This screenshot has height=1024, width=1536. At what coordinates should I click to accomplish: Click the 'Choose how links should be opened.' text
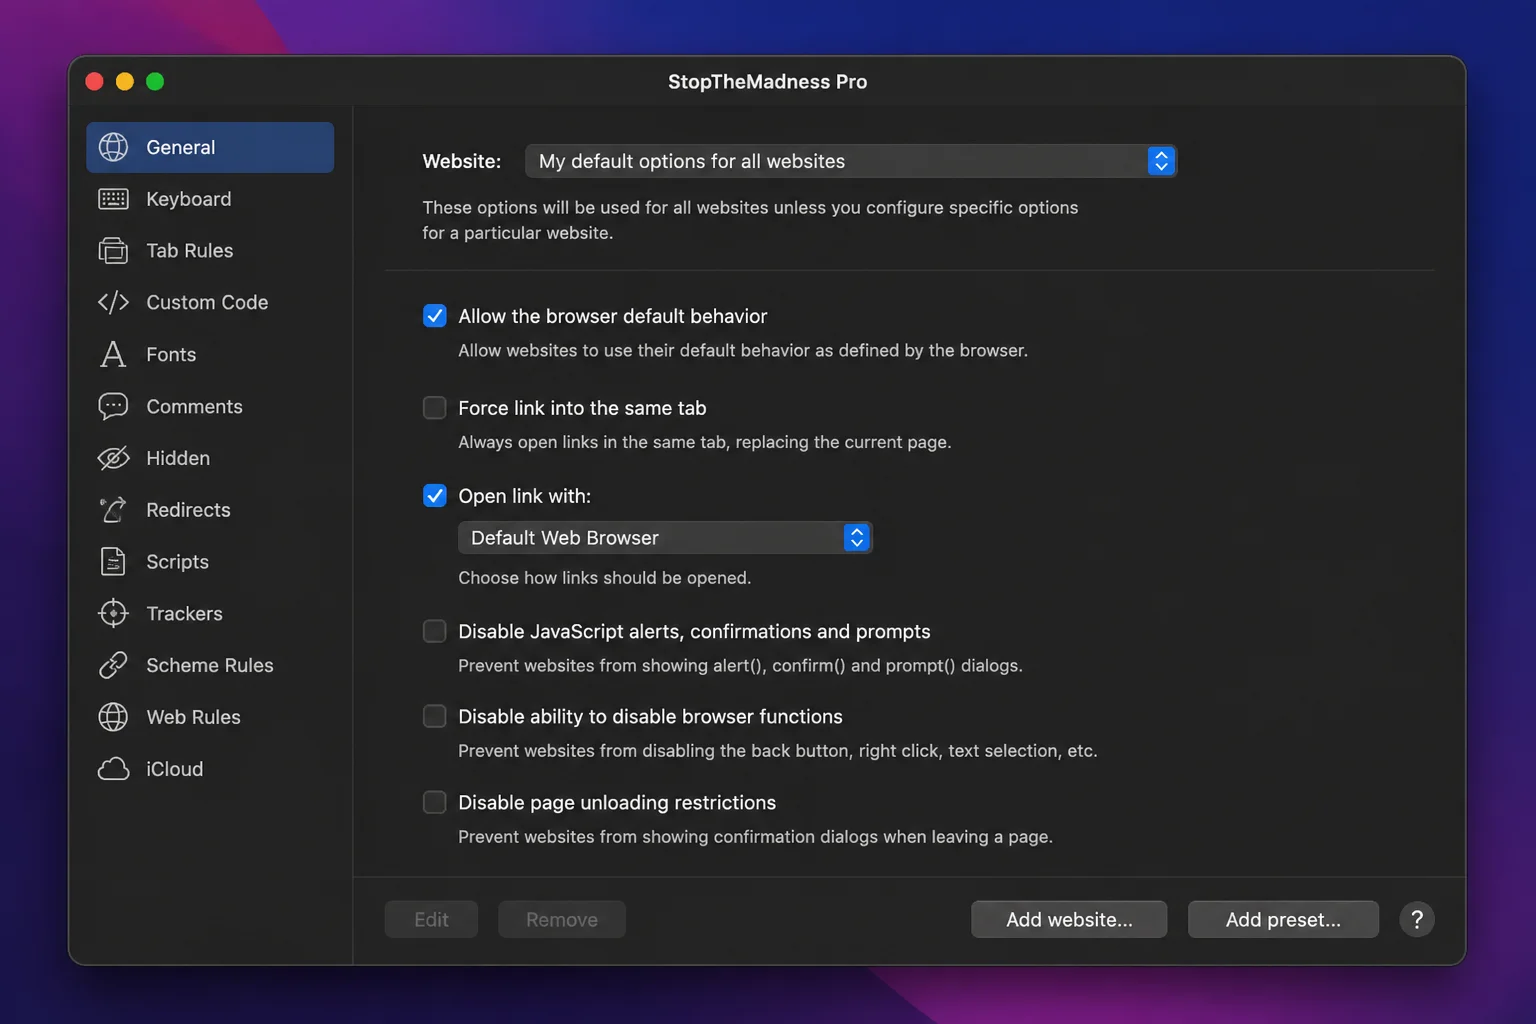pos(604,578)
